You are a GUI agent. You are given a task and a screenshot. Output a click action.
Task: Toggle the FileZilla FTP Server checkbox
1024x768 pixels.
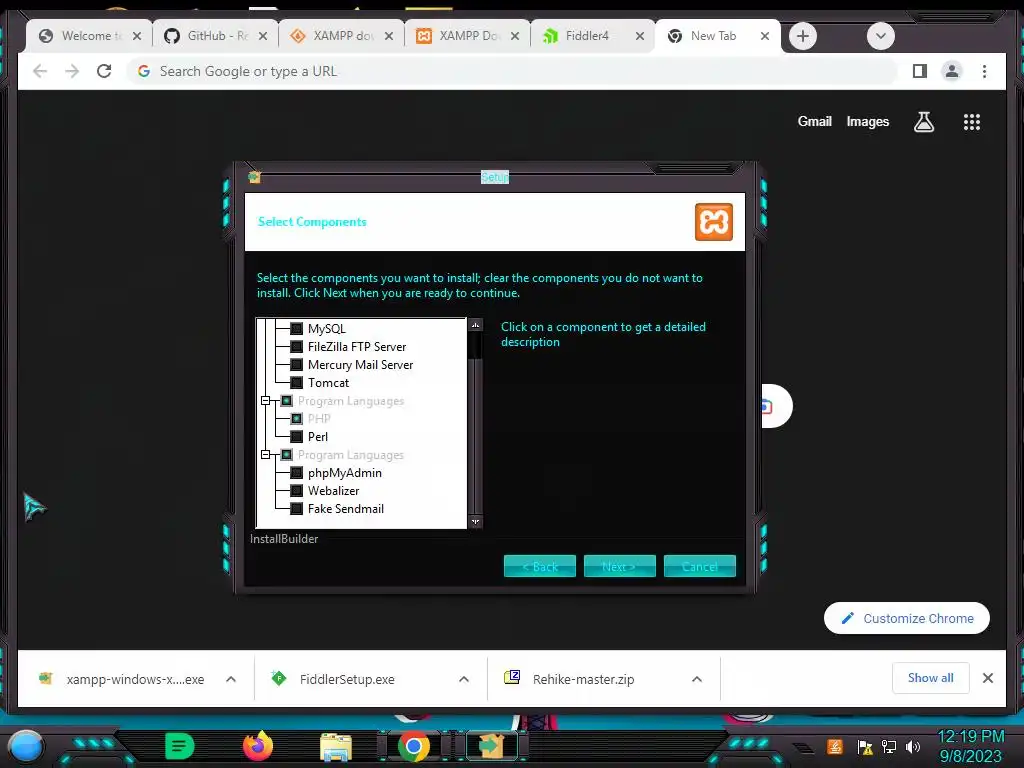[296, 347]
